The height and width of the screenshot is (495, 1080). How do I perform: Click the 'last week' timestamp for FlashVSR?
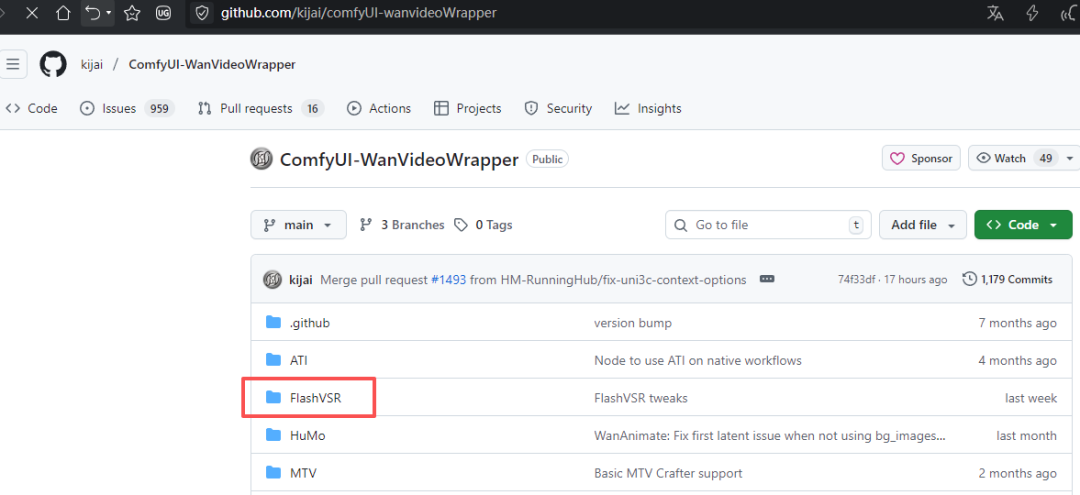tap(1031, 398)
